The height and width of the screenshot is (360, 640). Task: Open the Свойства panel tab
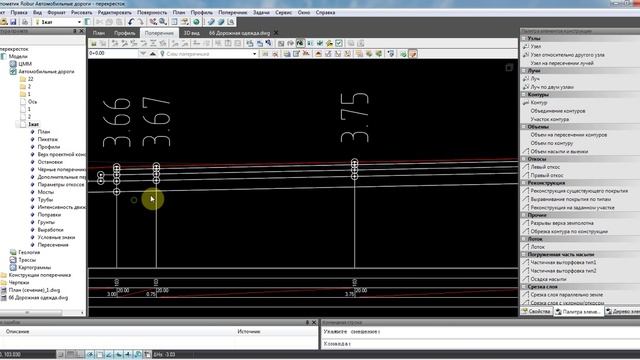point(536,311)
